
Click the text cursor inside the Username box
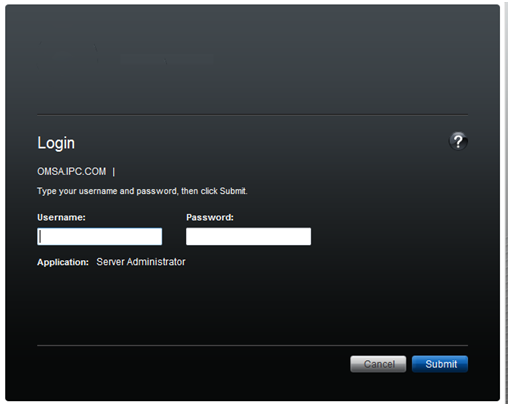click(x=40, y=237)
